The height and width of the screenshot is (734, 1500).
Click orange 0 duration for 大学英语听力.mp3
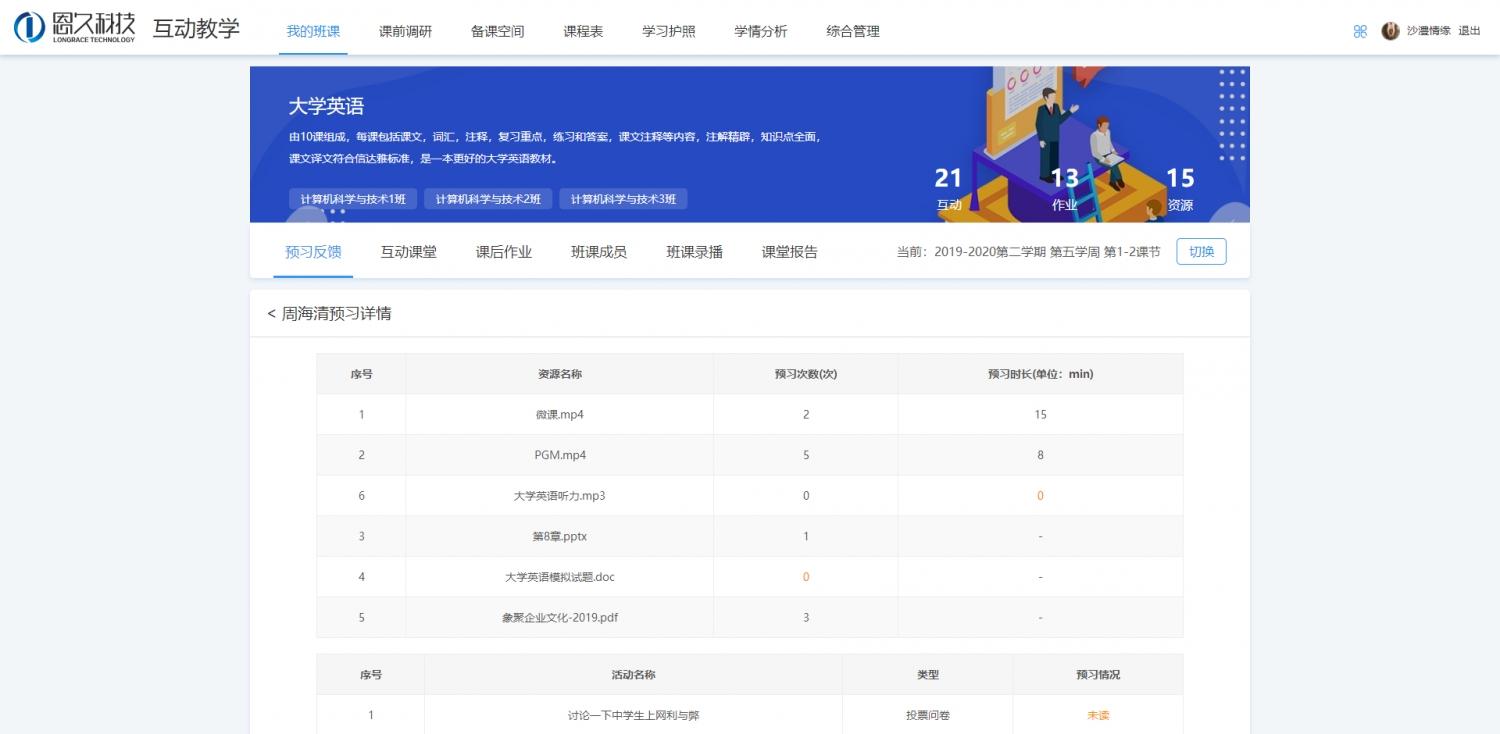pos(1040,496)
